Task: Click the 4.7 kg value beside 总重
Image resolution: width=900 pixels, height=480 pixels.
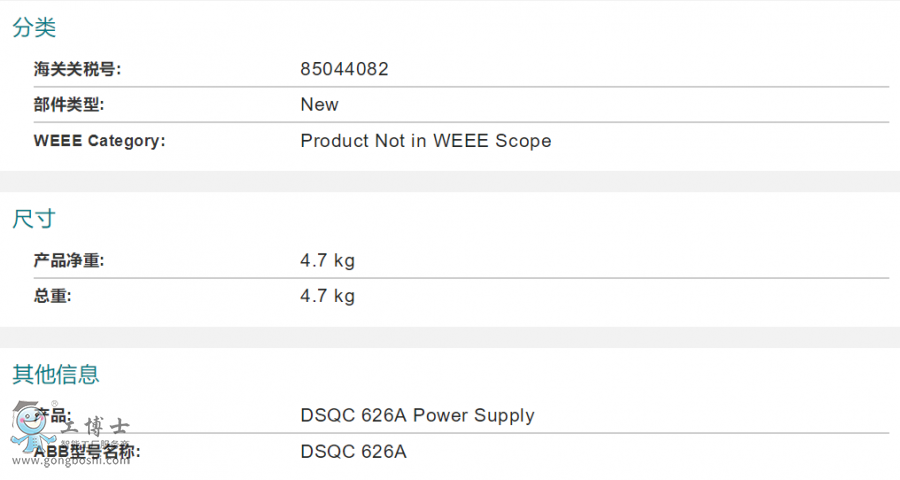Action: 327,296
